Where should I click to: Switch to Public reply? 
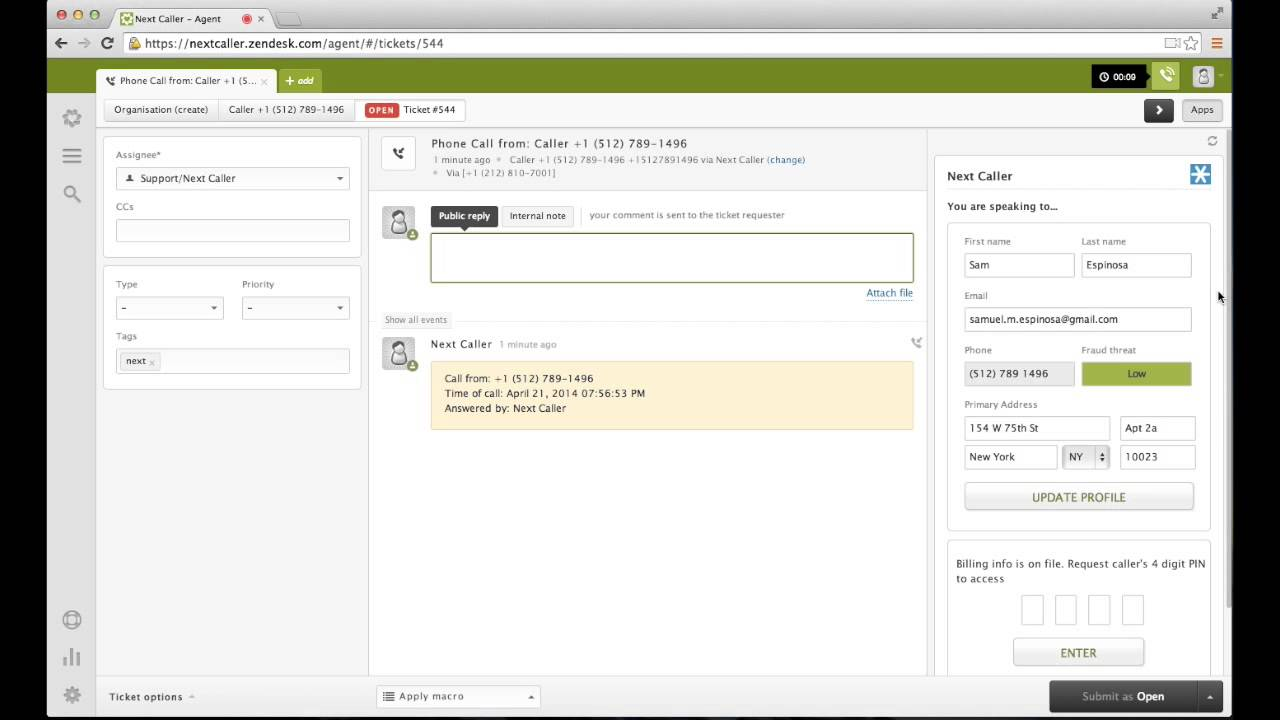click(464, 216)
